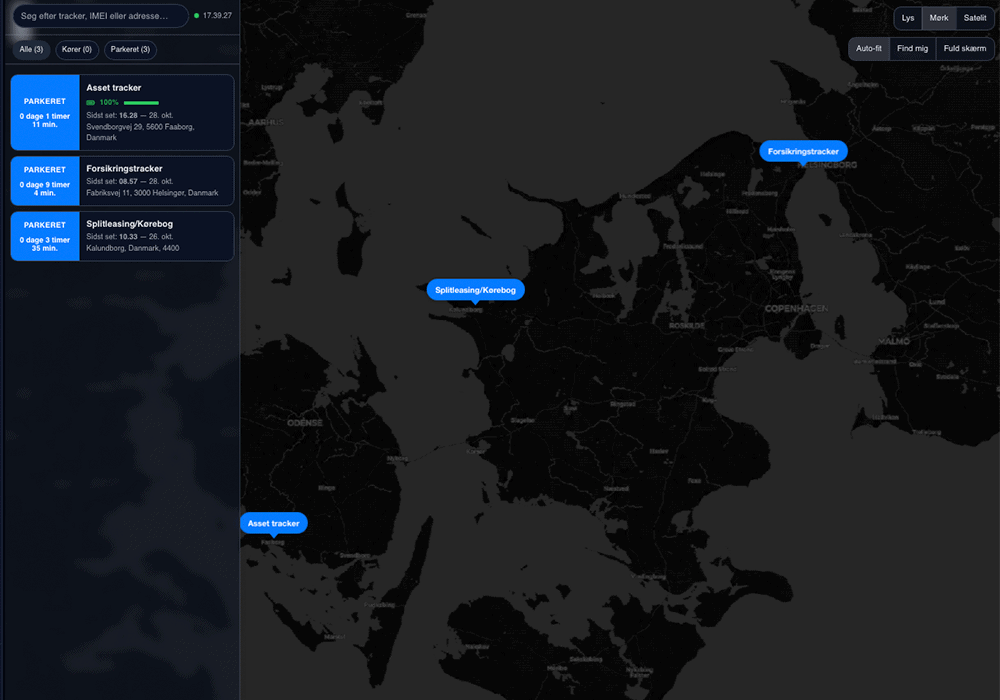
Task: Click the green online status dot
Action: click(196, 16)
